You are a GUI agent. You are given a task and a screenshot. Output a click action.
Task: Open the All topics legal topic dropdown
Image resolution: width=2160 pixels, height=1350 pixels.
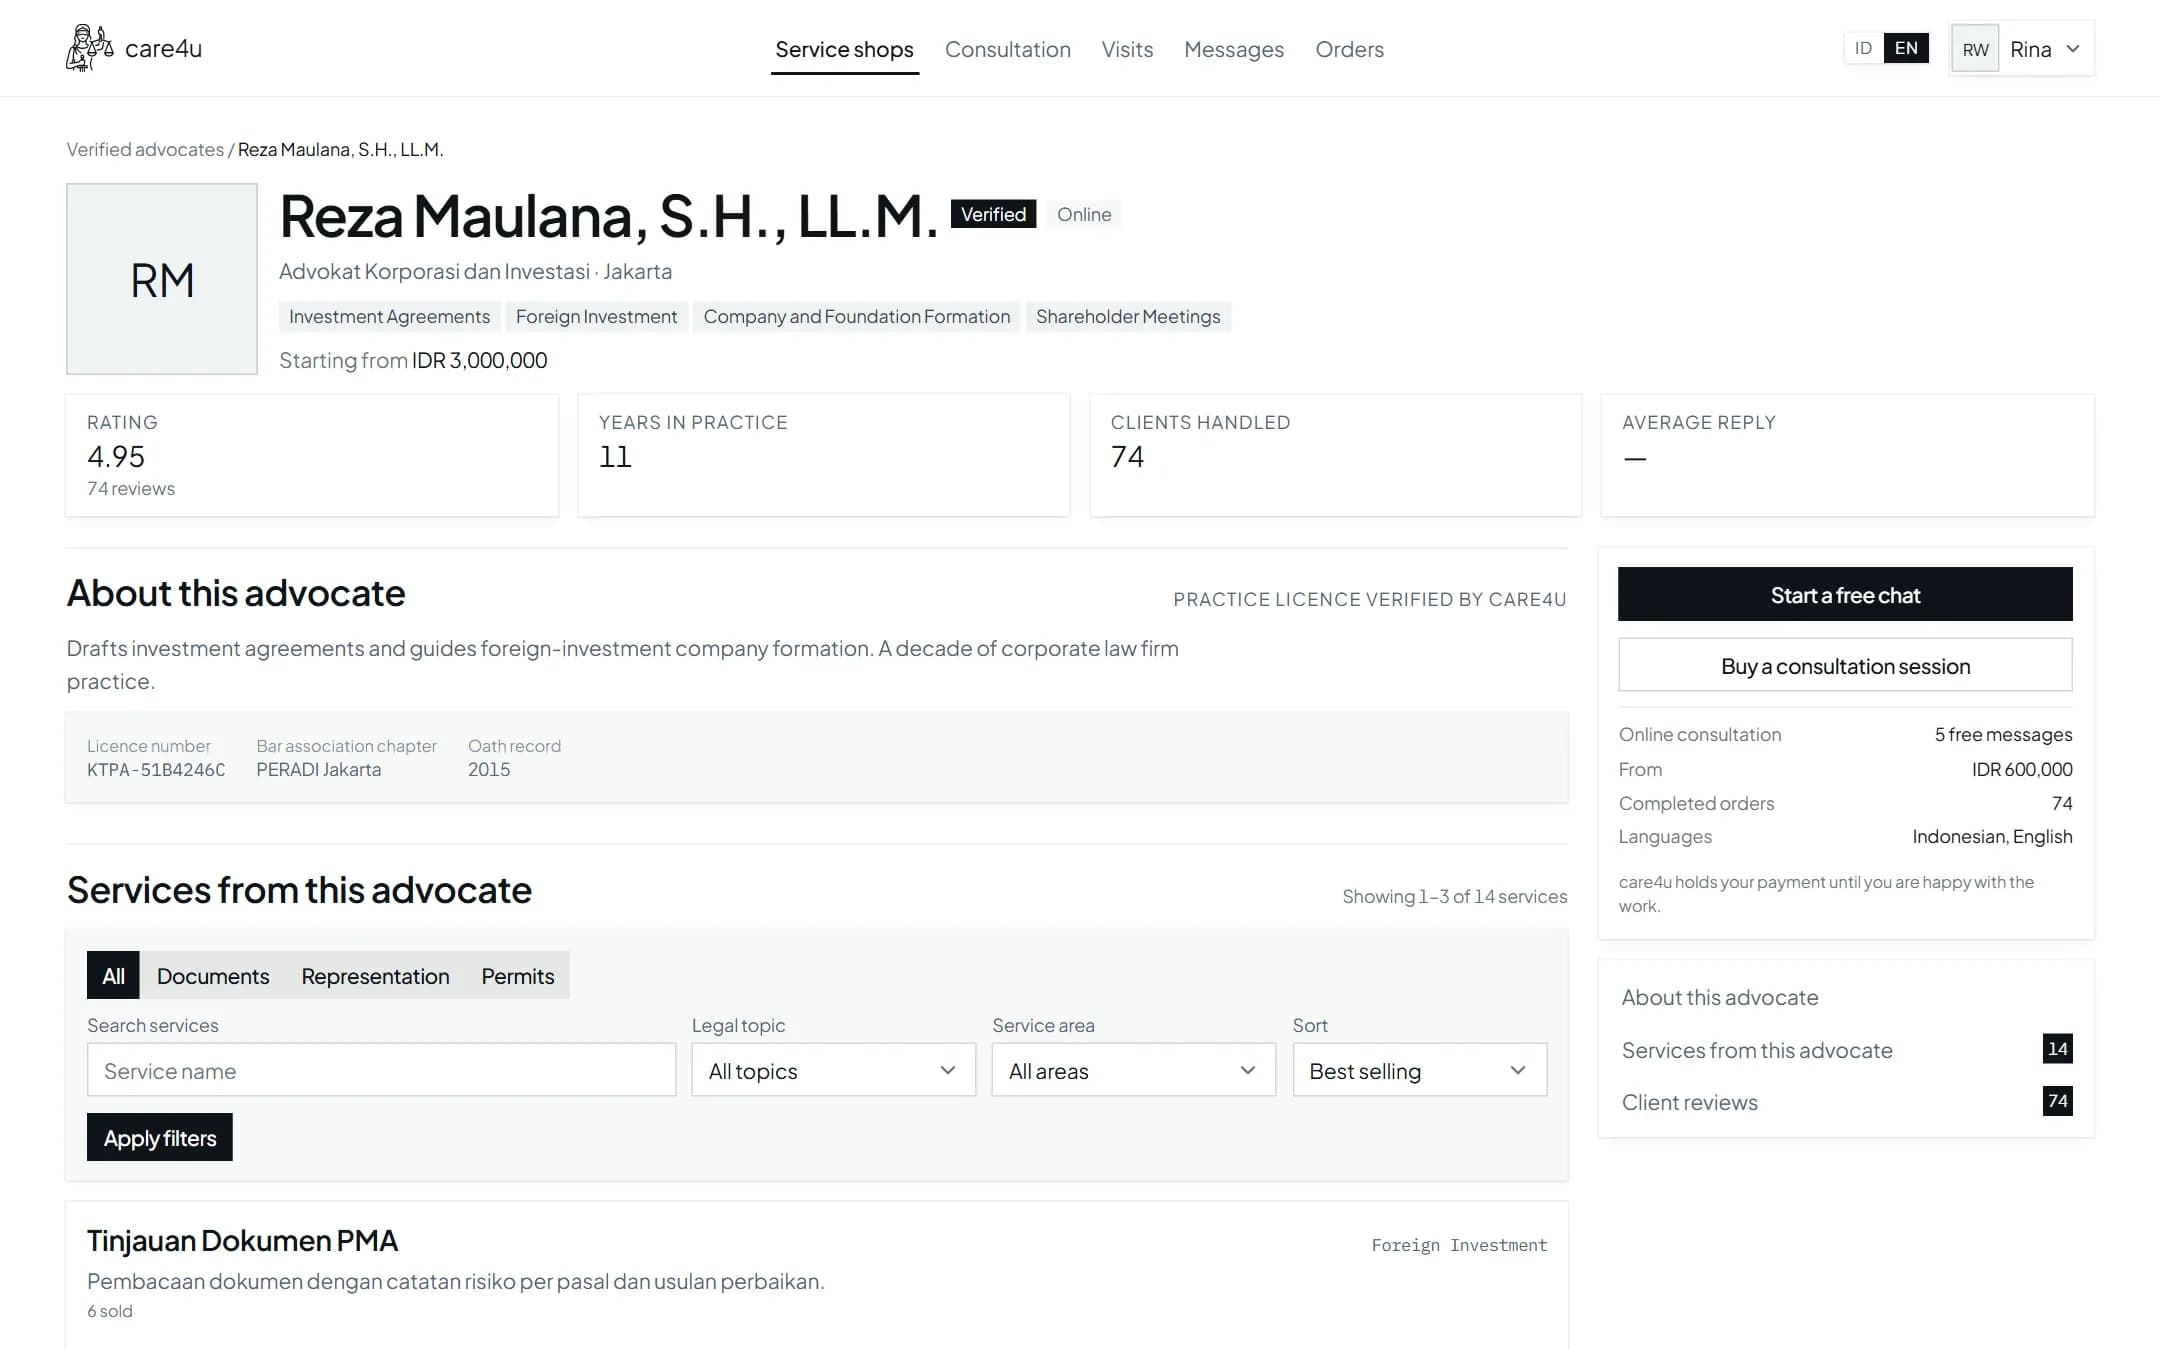tap(833, 1070)
